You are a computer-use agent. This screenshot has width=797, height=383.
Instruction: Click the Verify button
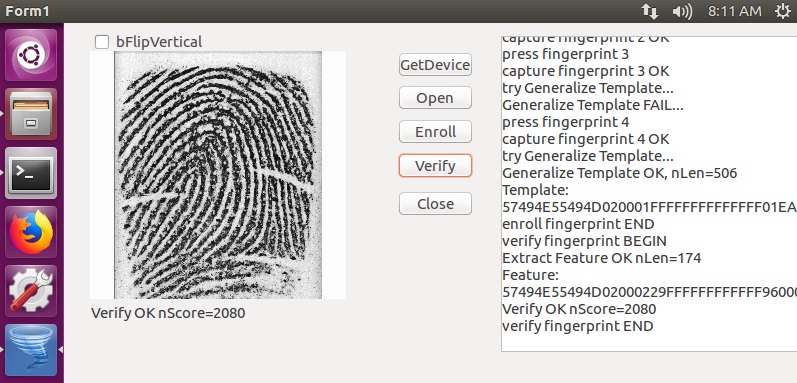[x=435, y=166]
